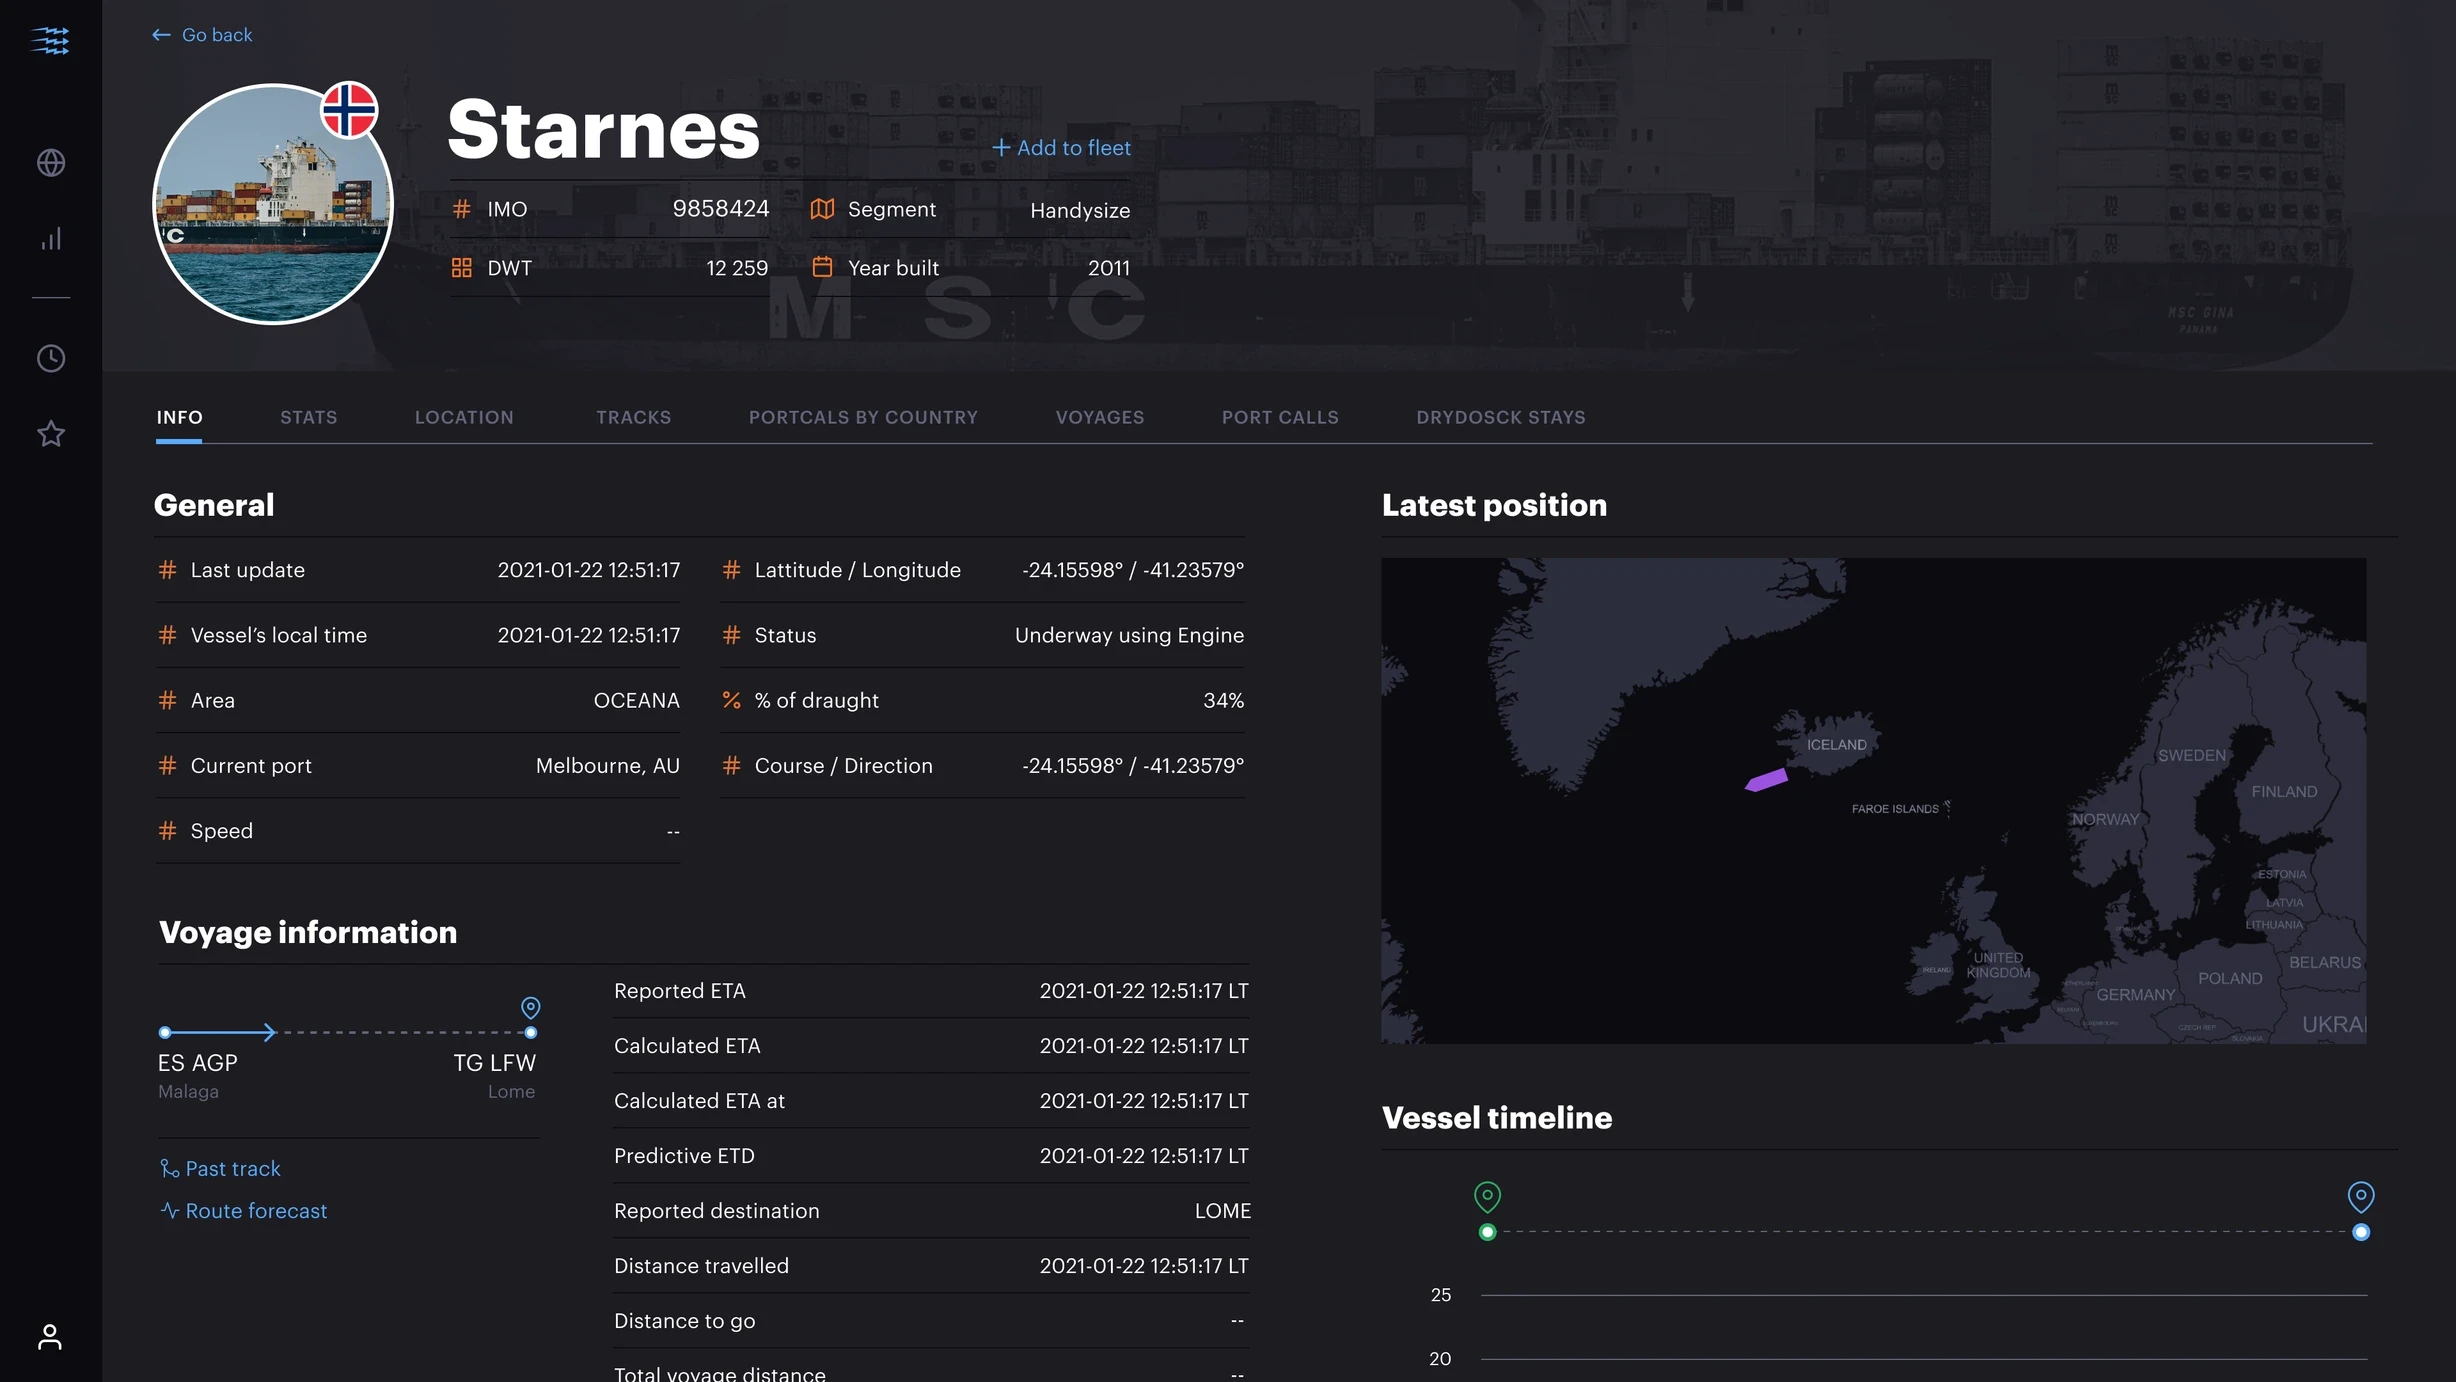The height and width of the screenshot is (1382, 2456).
Task: Switch to the LOCATION tab
Action: [464, 417]
